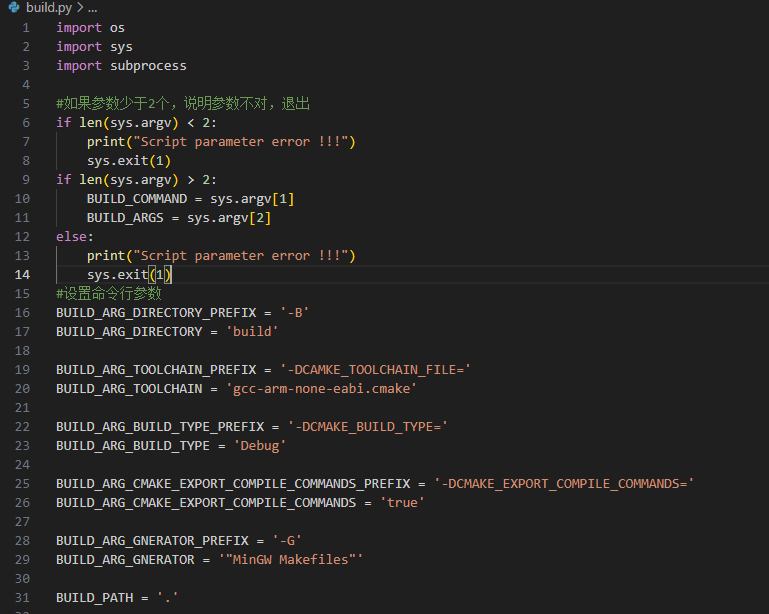769x614 pixels.
Task: Click the Chinese comment on line 5
Action: tap(183, 103)
